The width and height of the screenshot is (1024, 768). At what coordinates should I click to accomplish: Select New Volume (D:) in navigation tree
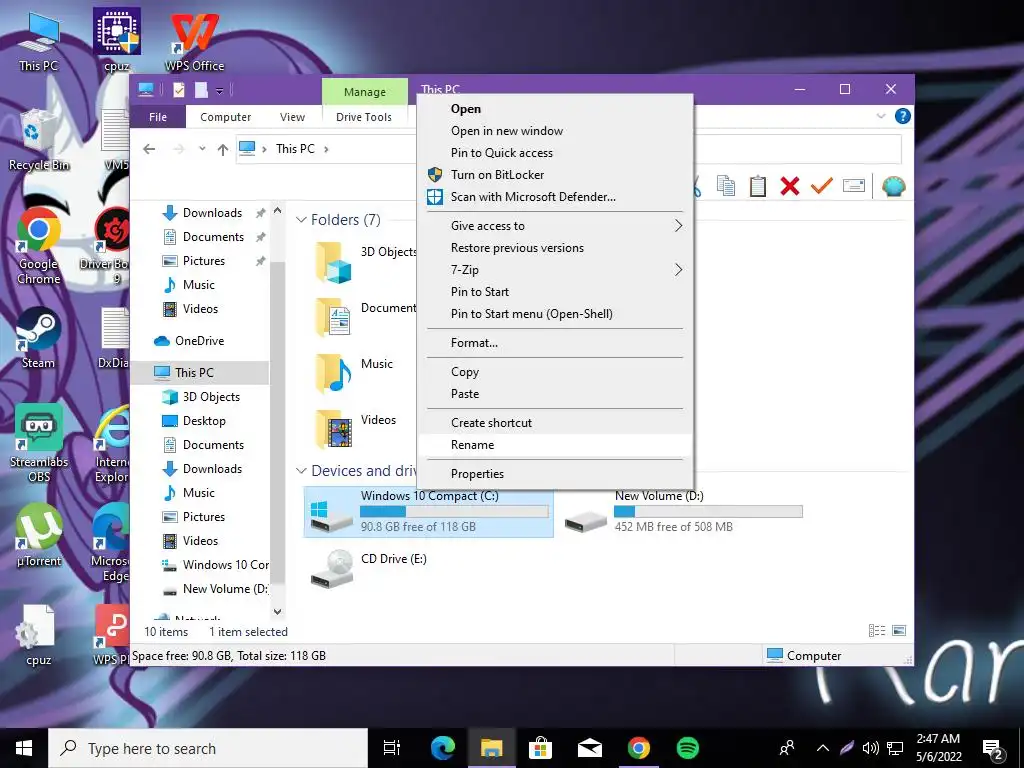[x=225, y=589]
